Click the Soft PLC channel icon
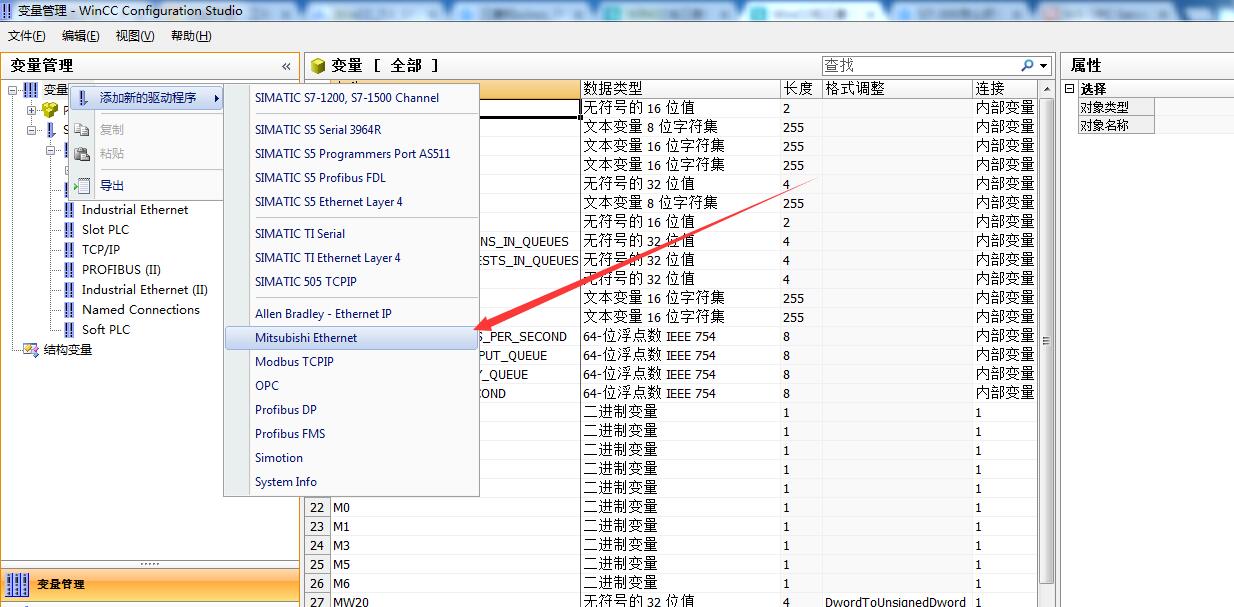Screen dimensions: 1234x607 (x=69, y=330)
